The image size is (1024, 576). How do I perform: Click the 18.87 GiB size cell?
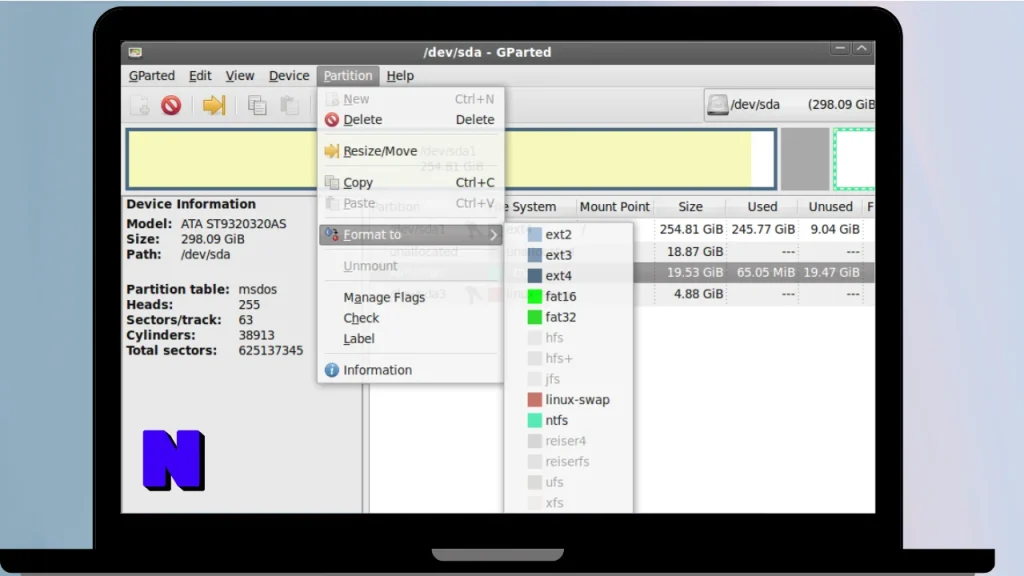[694, 251]
